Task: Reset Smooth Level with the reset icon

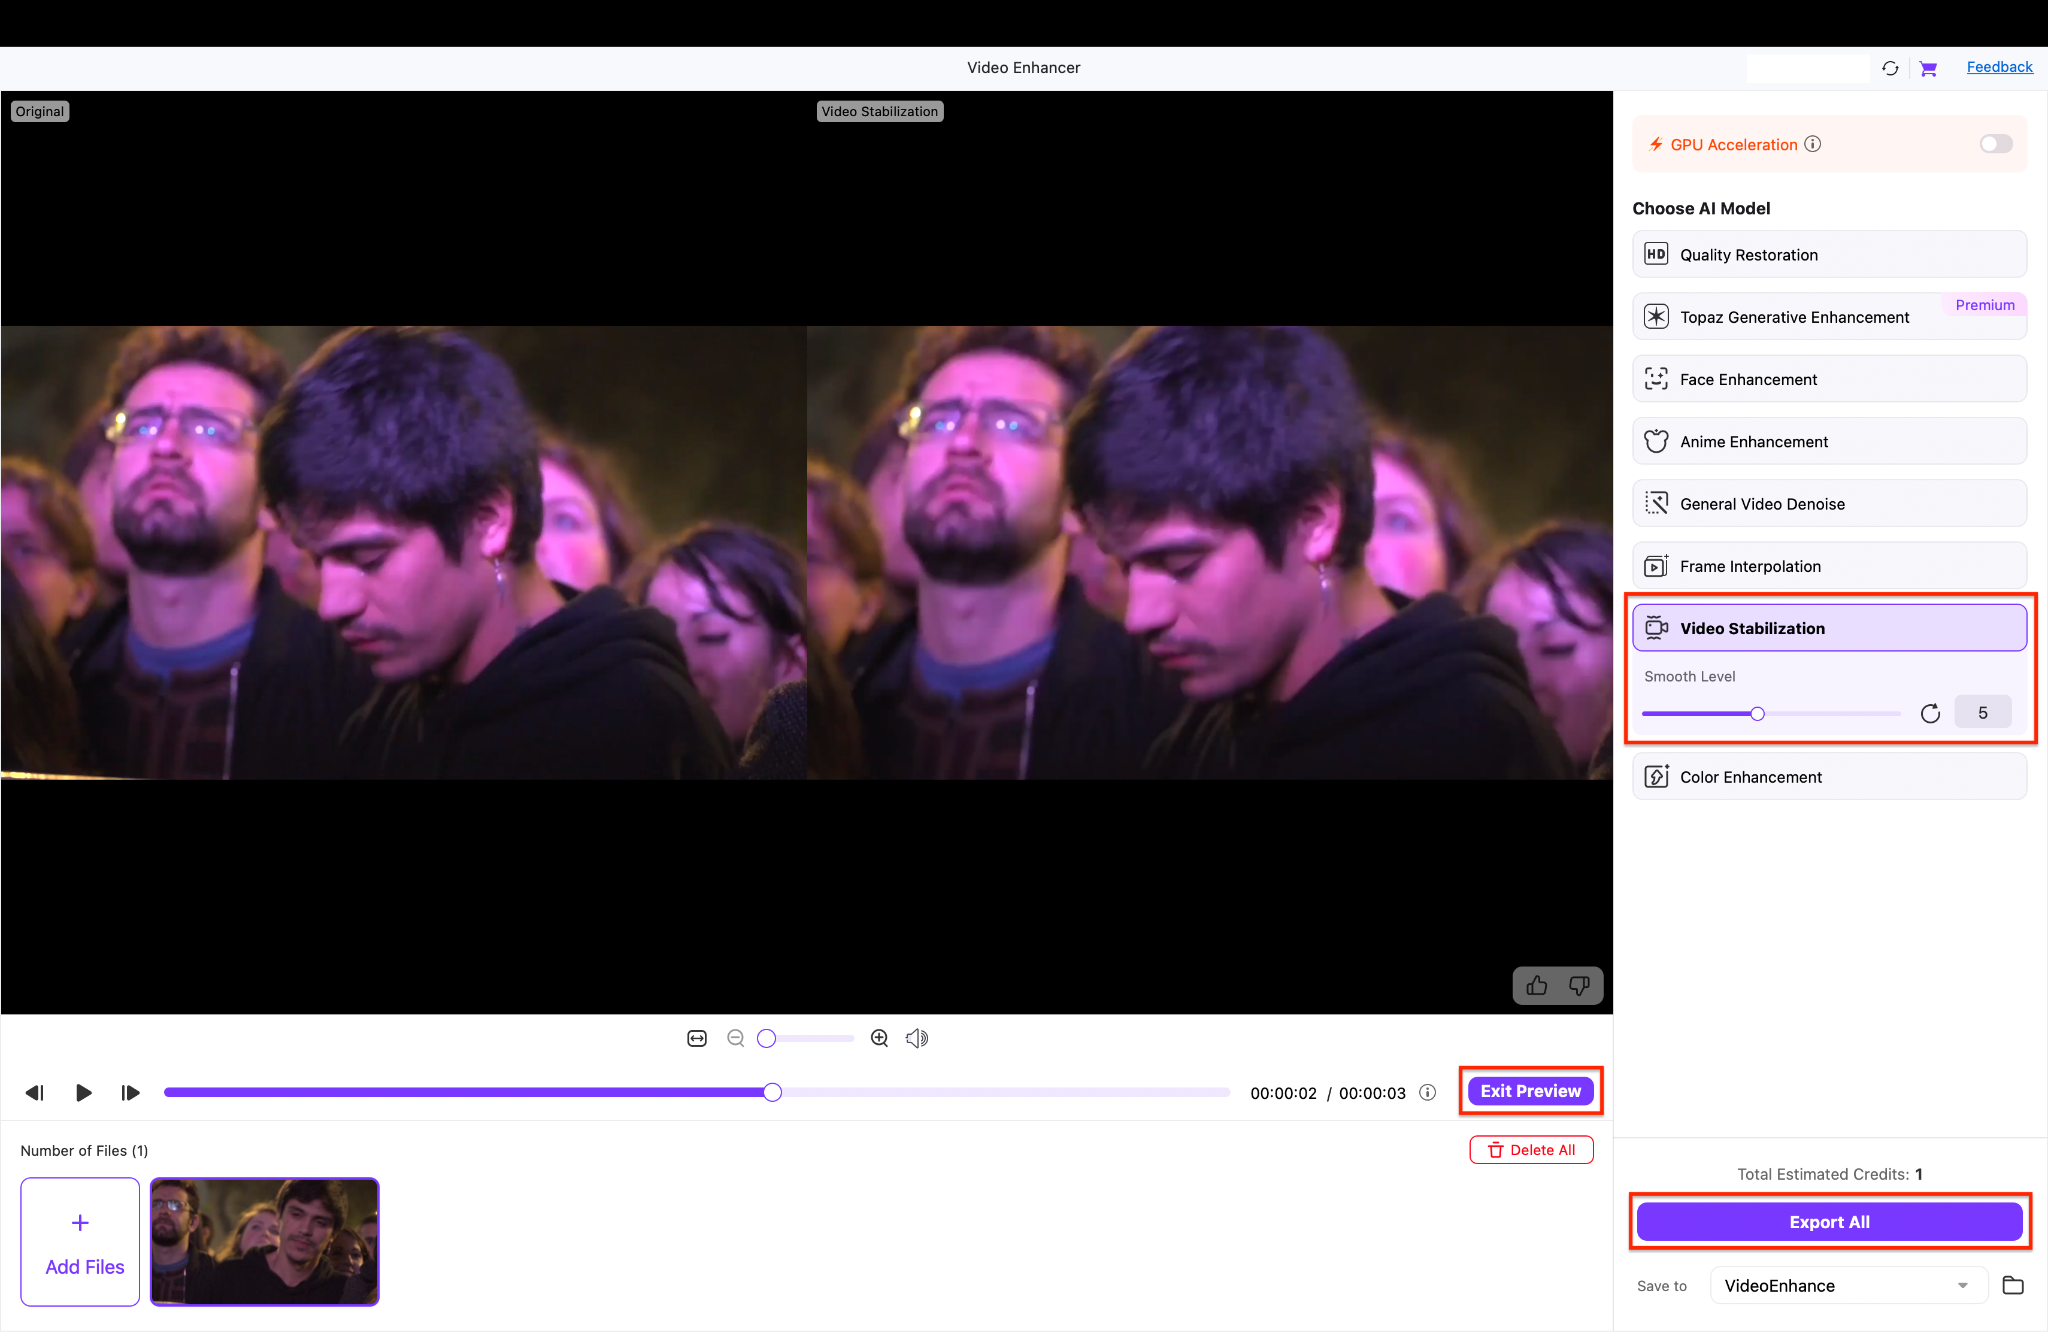Action: tap(1930, 712)
